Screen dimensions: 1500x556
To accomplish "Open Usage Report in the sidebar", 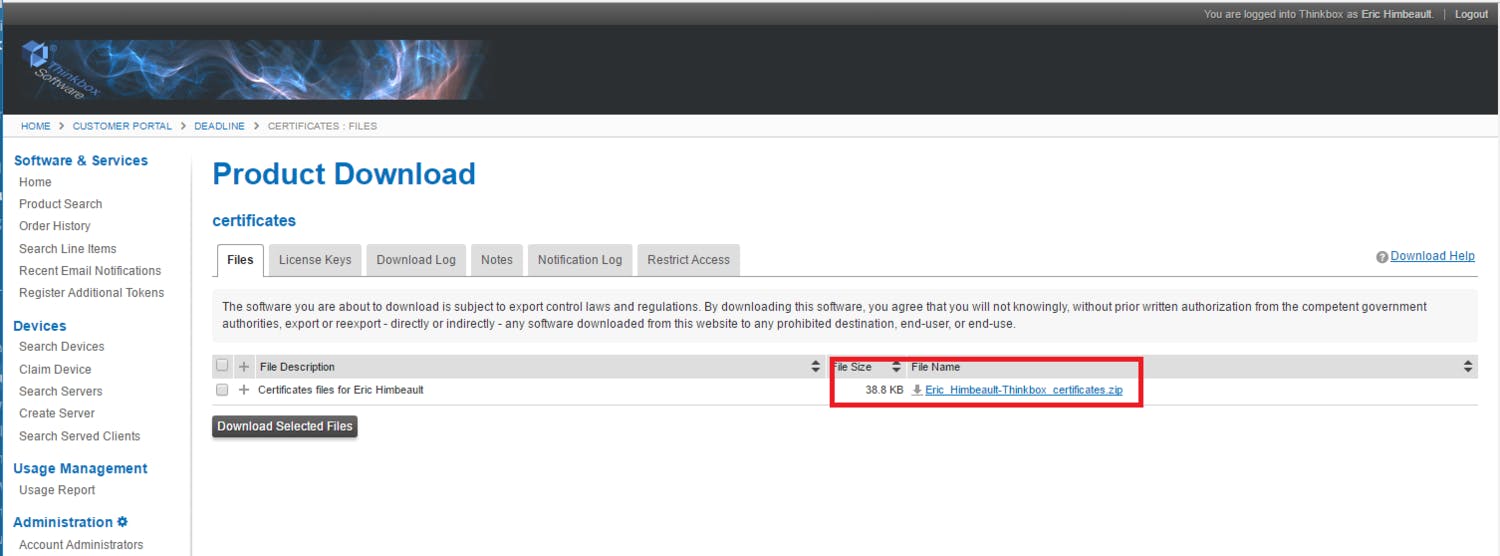I will coord(57,490).
